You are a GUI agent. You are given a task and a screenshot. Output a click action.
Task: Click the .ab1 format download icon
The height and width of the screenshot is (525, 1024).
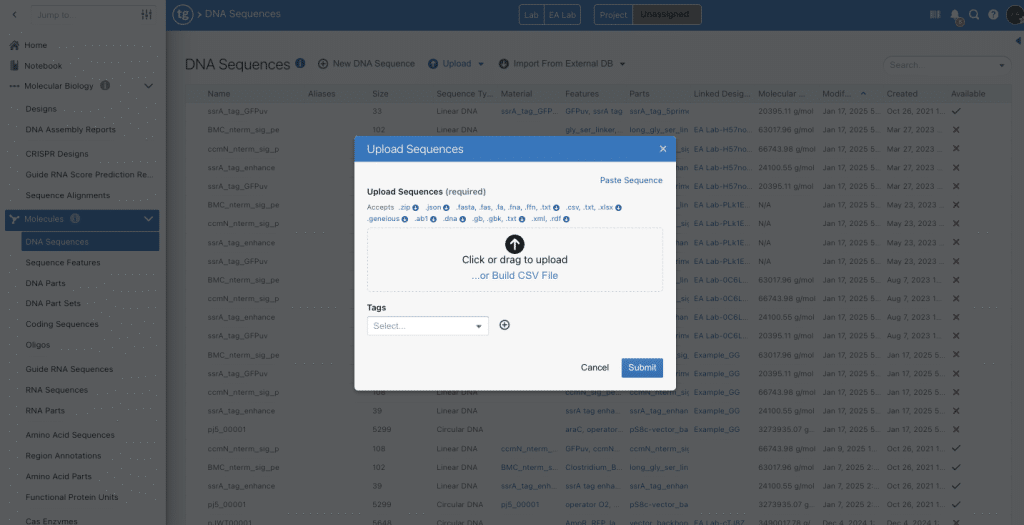click(433, 218)
